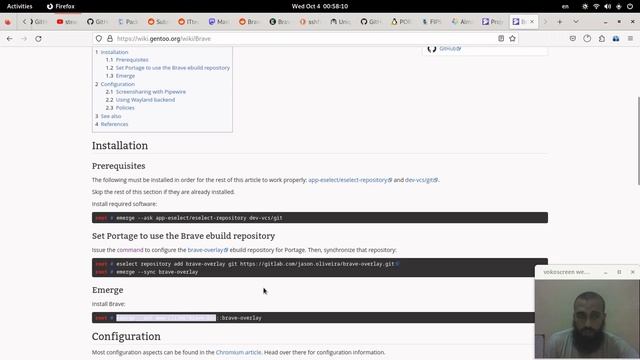Jump to Policies in contents
The height and width of the screenshot is (360, 640).
point(125,108)
